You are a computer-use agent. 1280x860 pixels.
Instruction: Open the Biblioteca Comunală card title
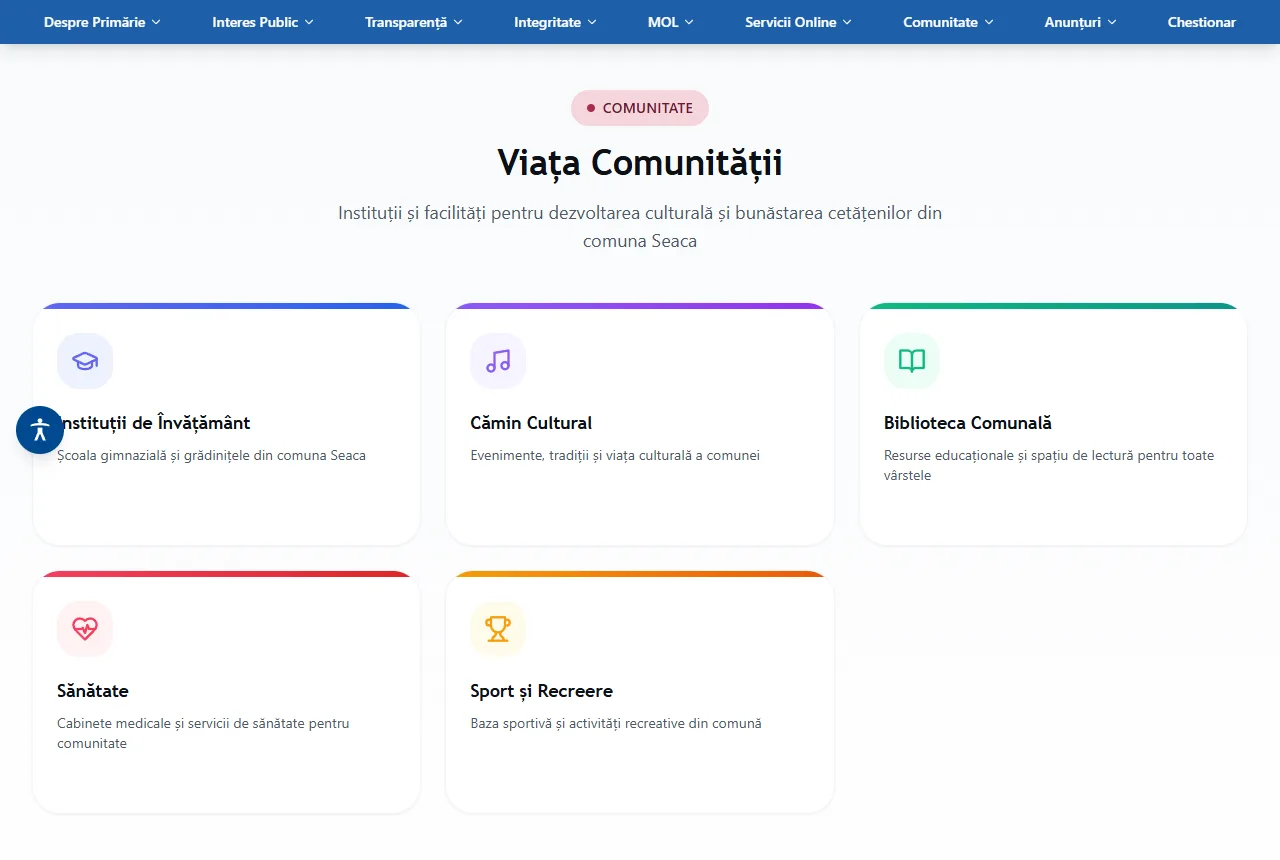pyautogui.click(x=968, y=423)
